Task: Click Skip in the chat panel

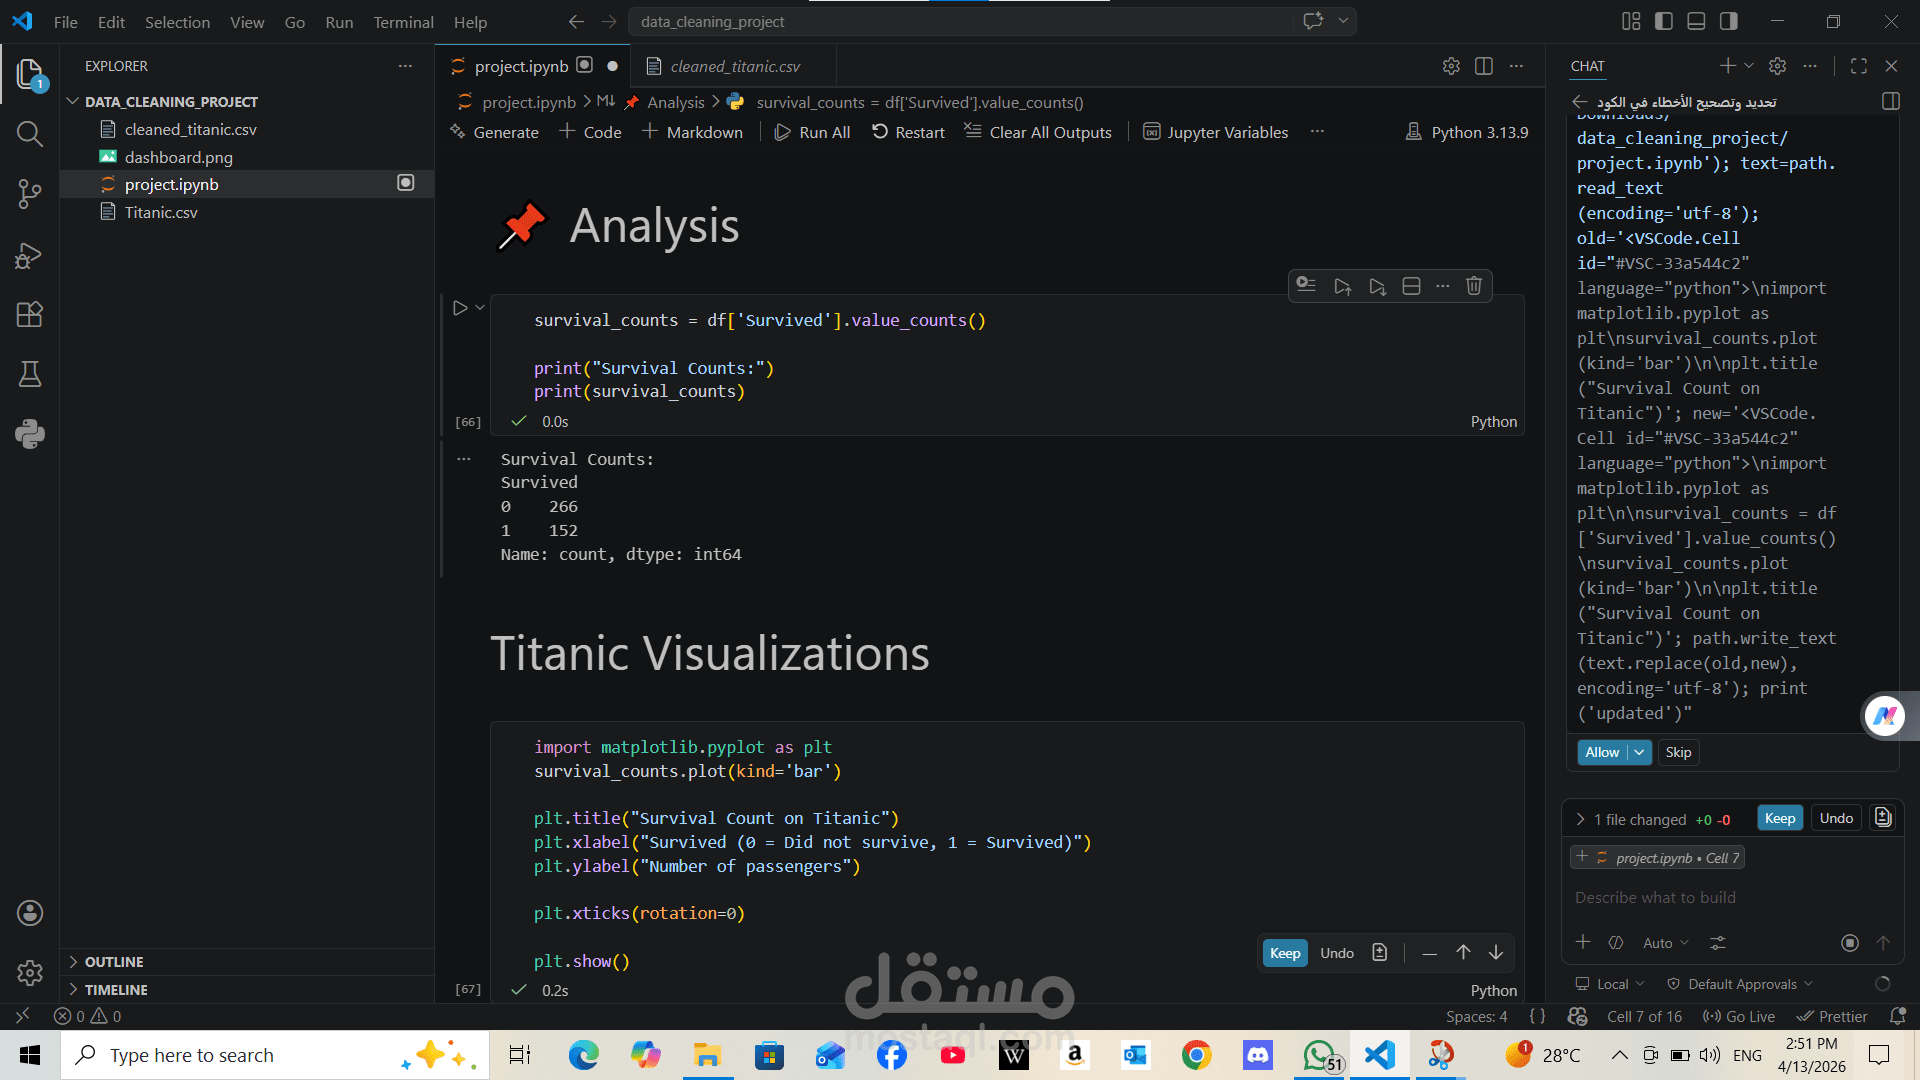Action: pyautogui.click(x=1678, y=753)
